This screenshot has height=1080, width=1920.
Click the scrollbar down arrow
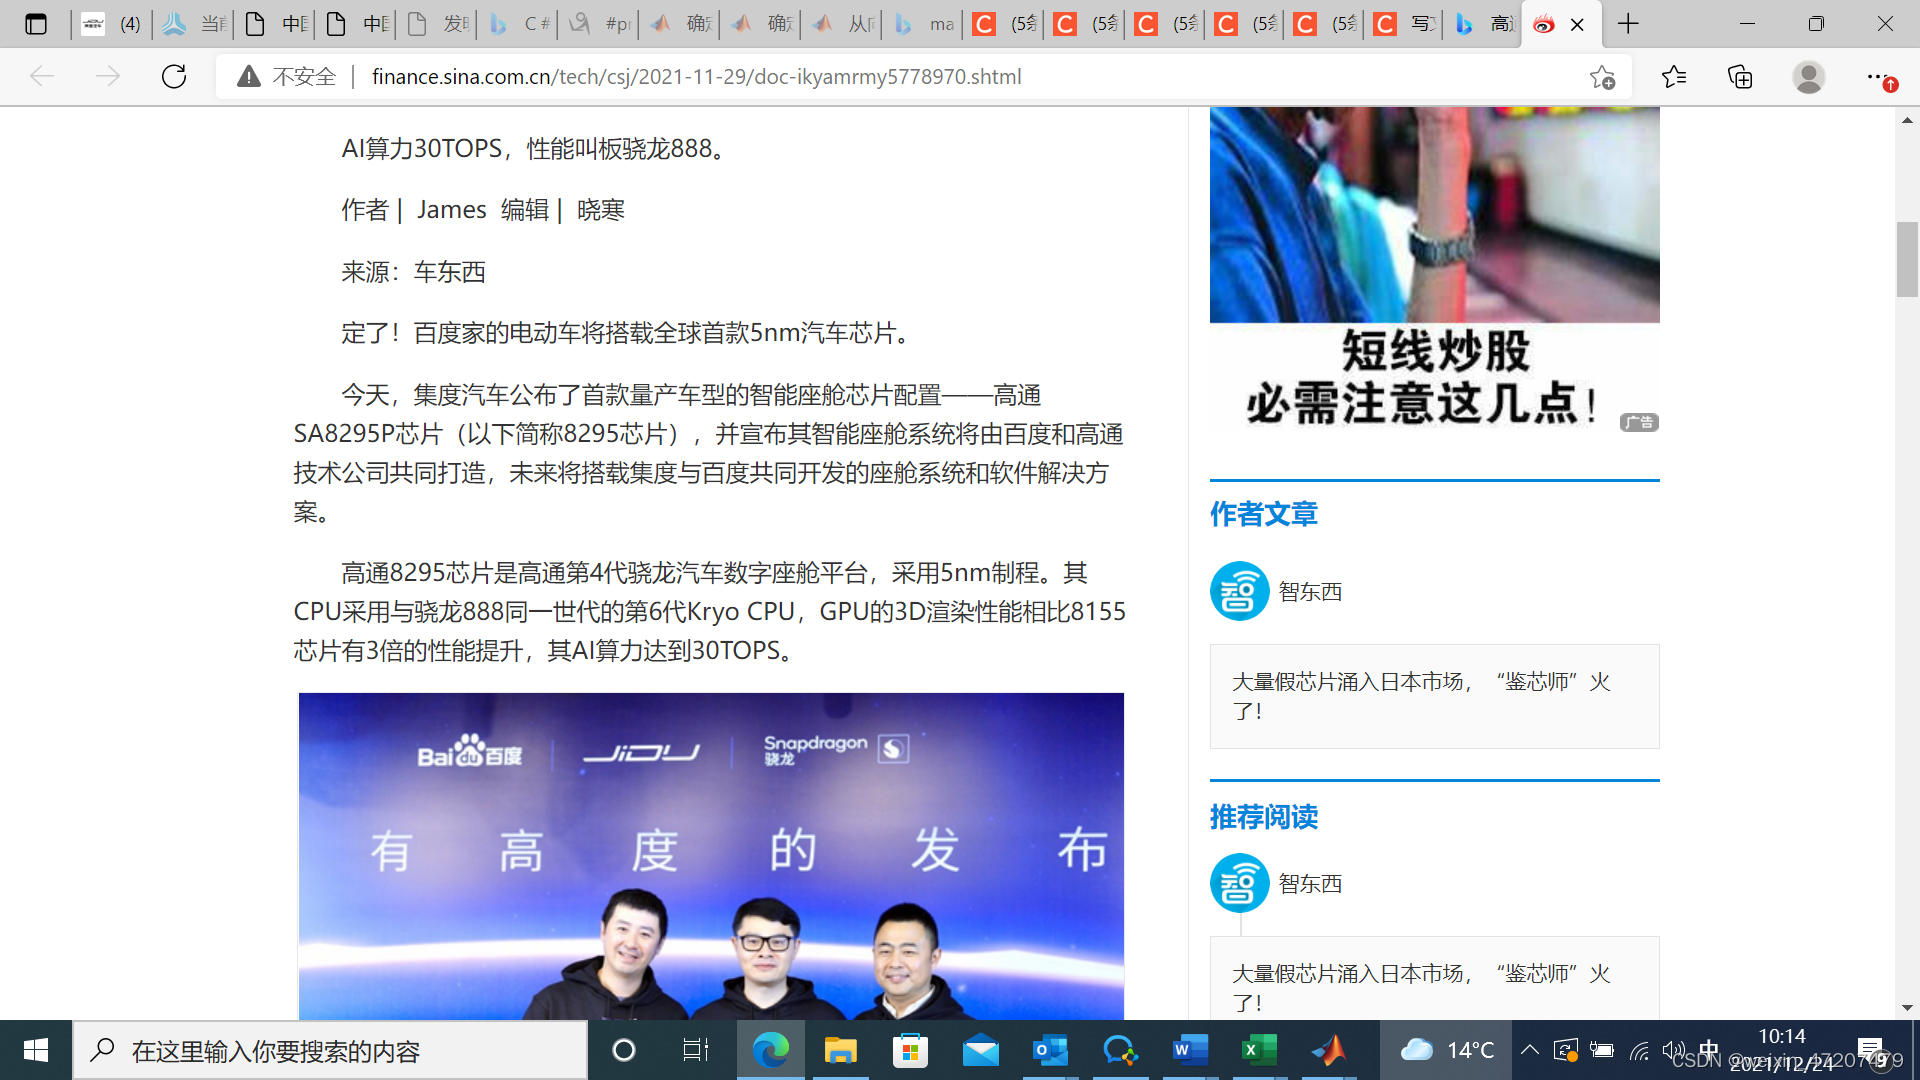pos(1907,1008)
